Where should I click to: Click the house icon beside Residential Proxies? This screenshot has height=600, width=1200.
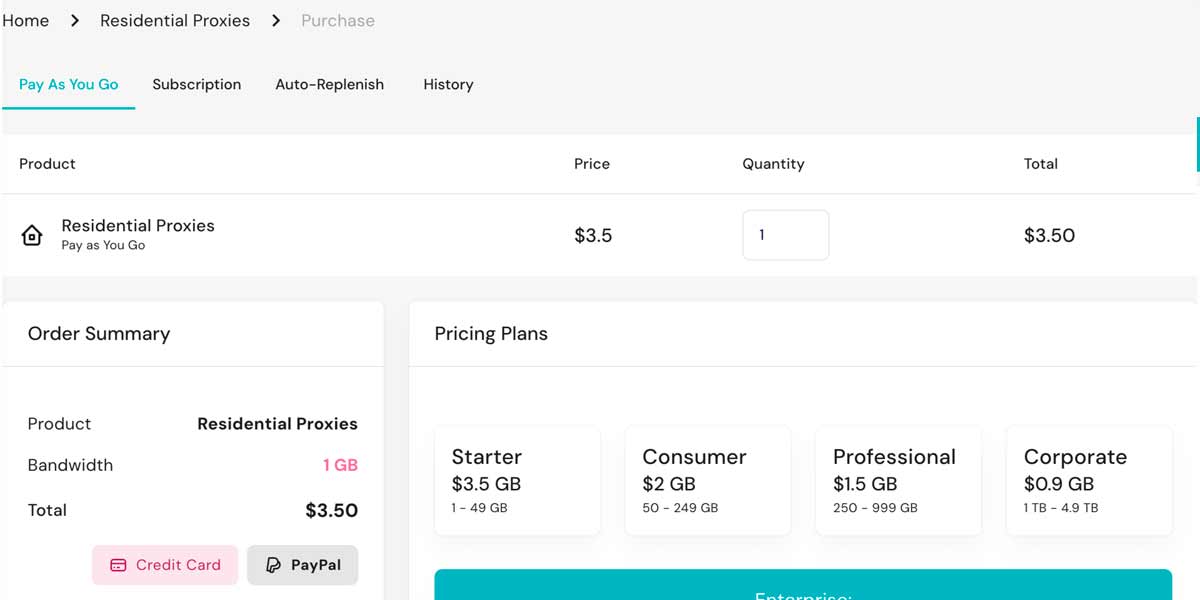coord(32,236)
